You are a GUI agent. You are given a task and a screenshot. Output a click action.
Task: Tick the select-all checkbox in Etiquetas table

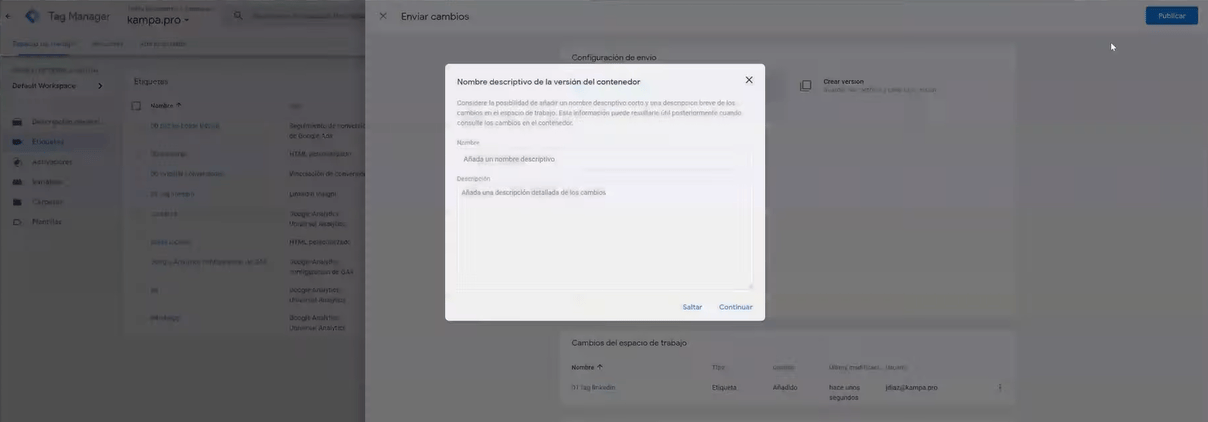[136, 105]
